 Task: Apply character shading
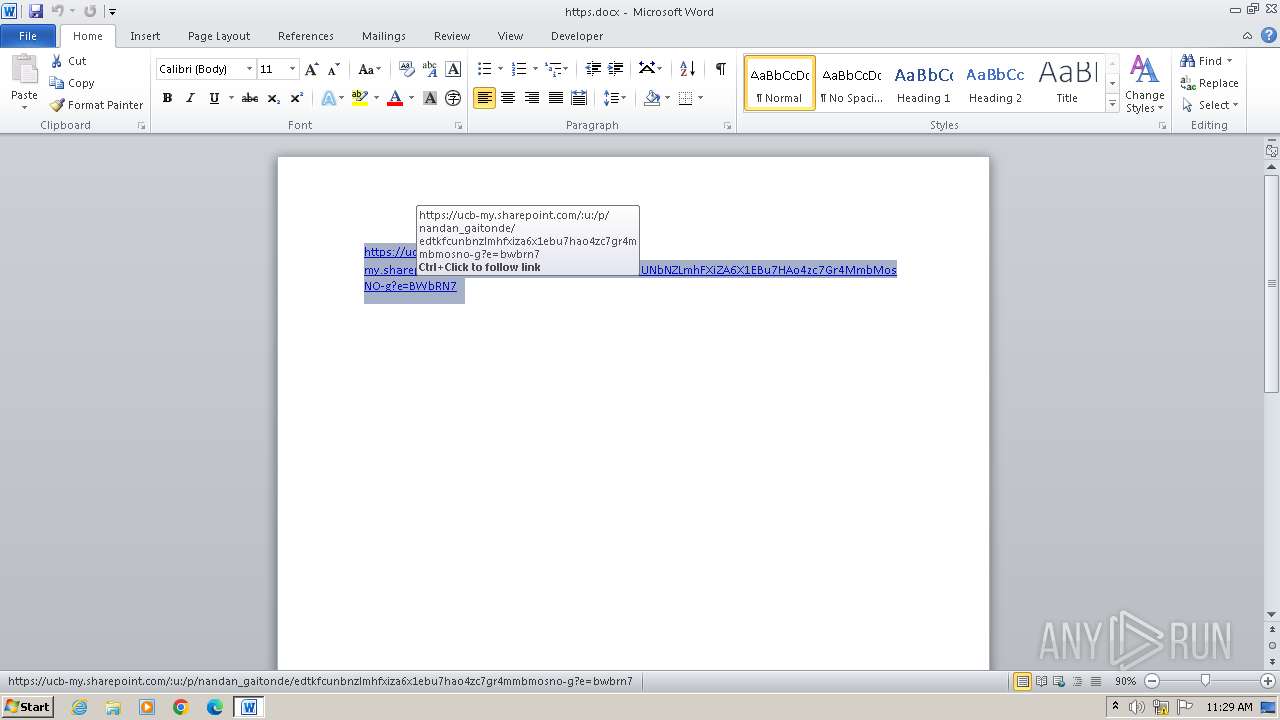click(x=430, y=98)
